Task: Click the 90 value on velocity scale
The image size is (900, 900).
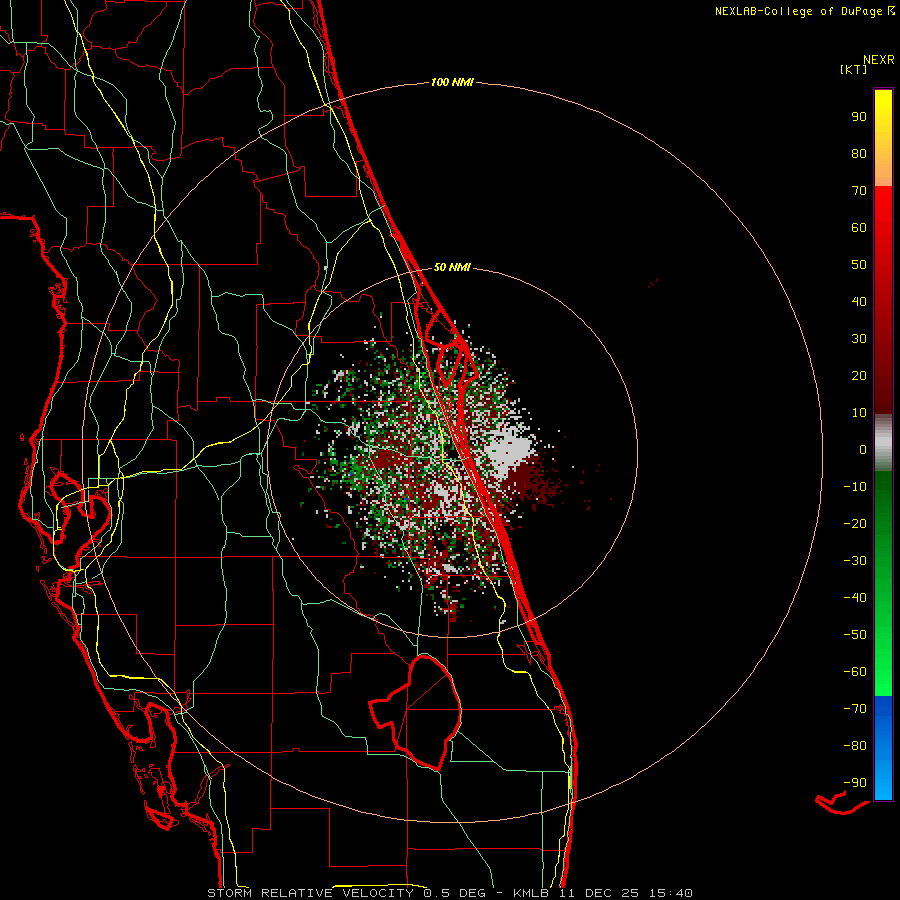Action: [859, 117]
